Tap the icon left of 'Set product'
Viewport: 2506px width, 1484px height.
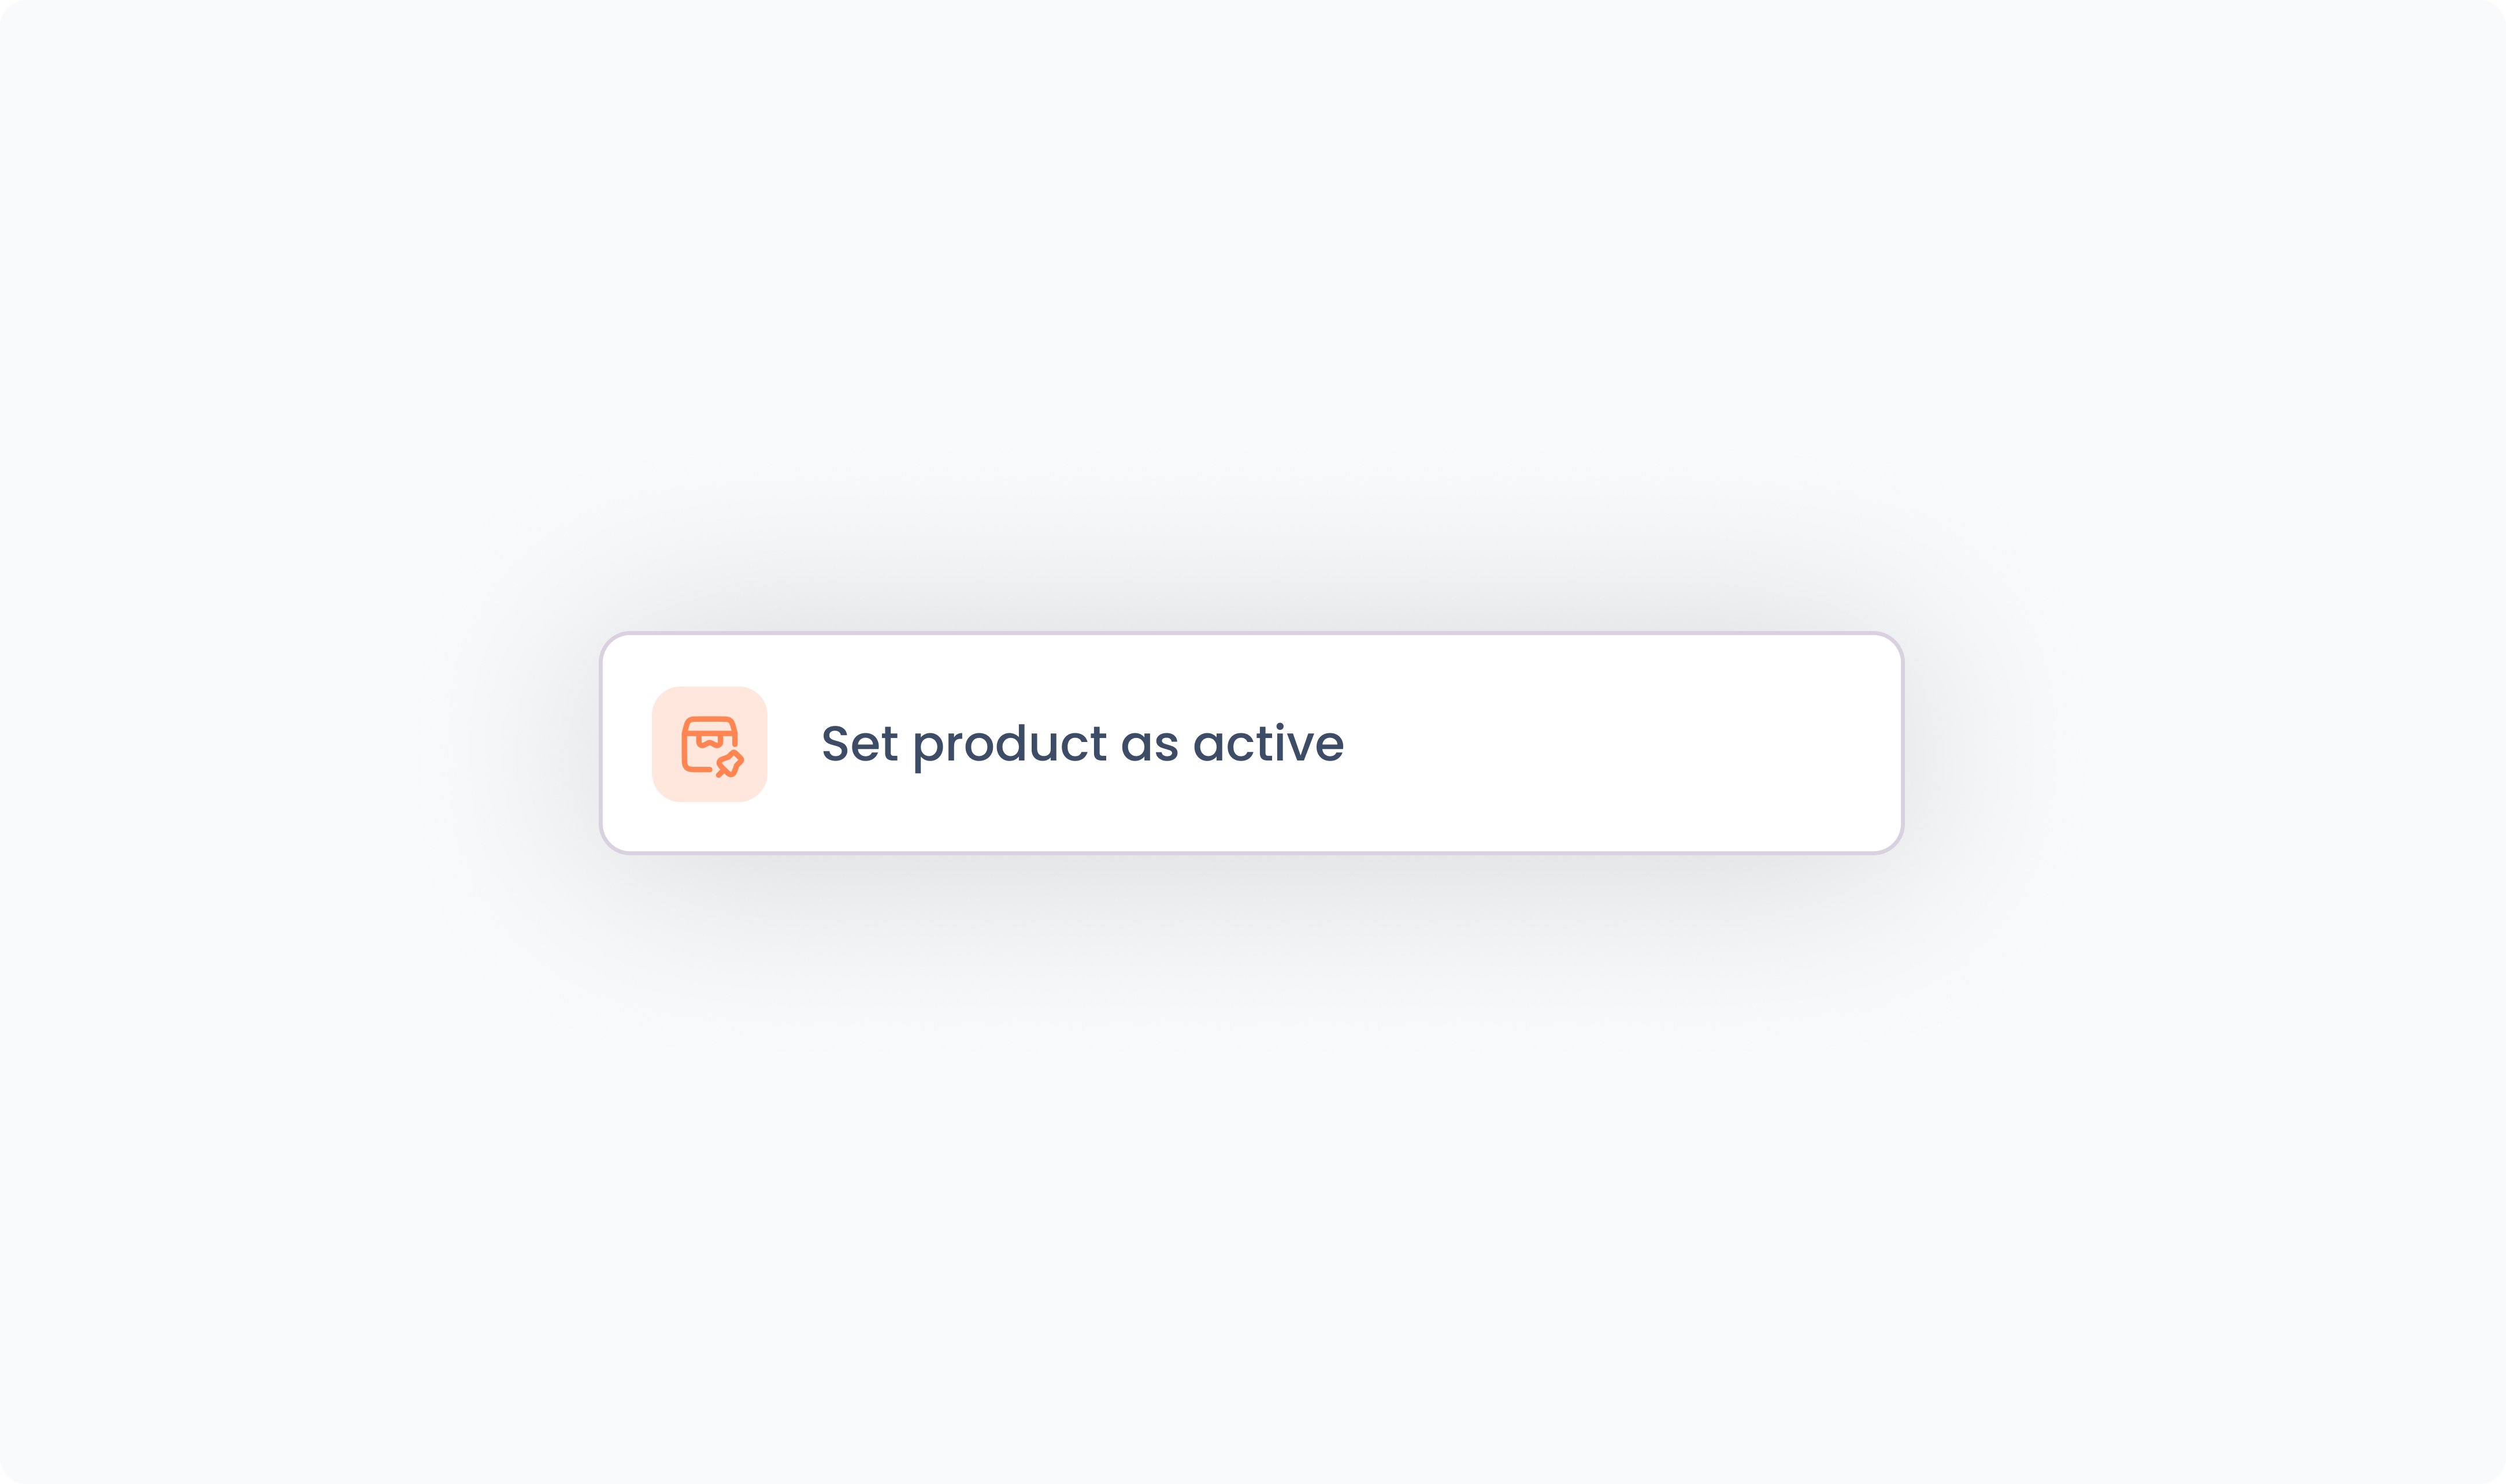pyautogui.click(x=710, y=744)
